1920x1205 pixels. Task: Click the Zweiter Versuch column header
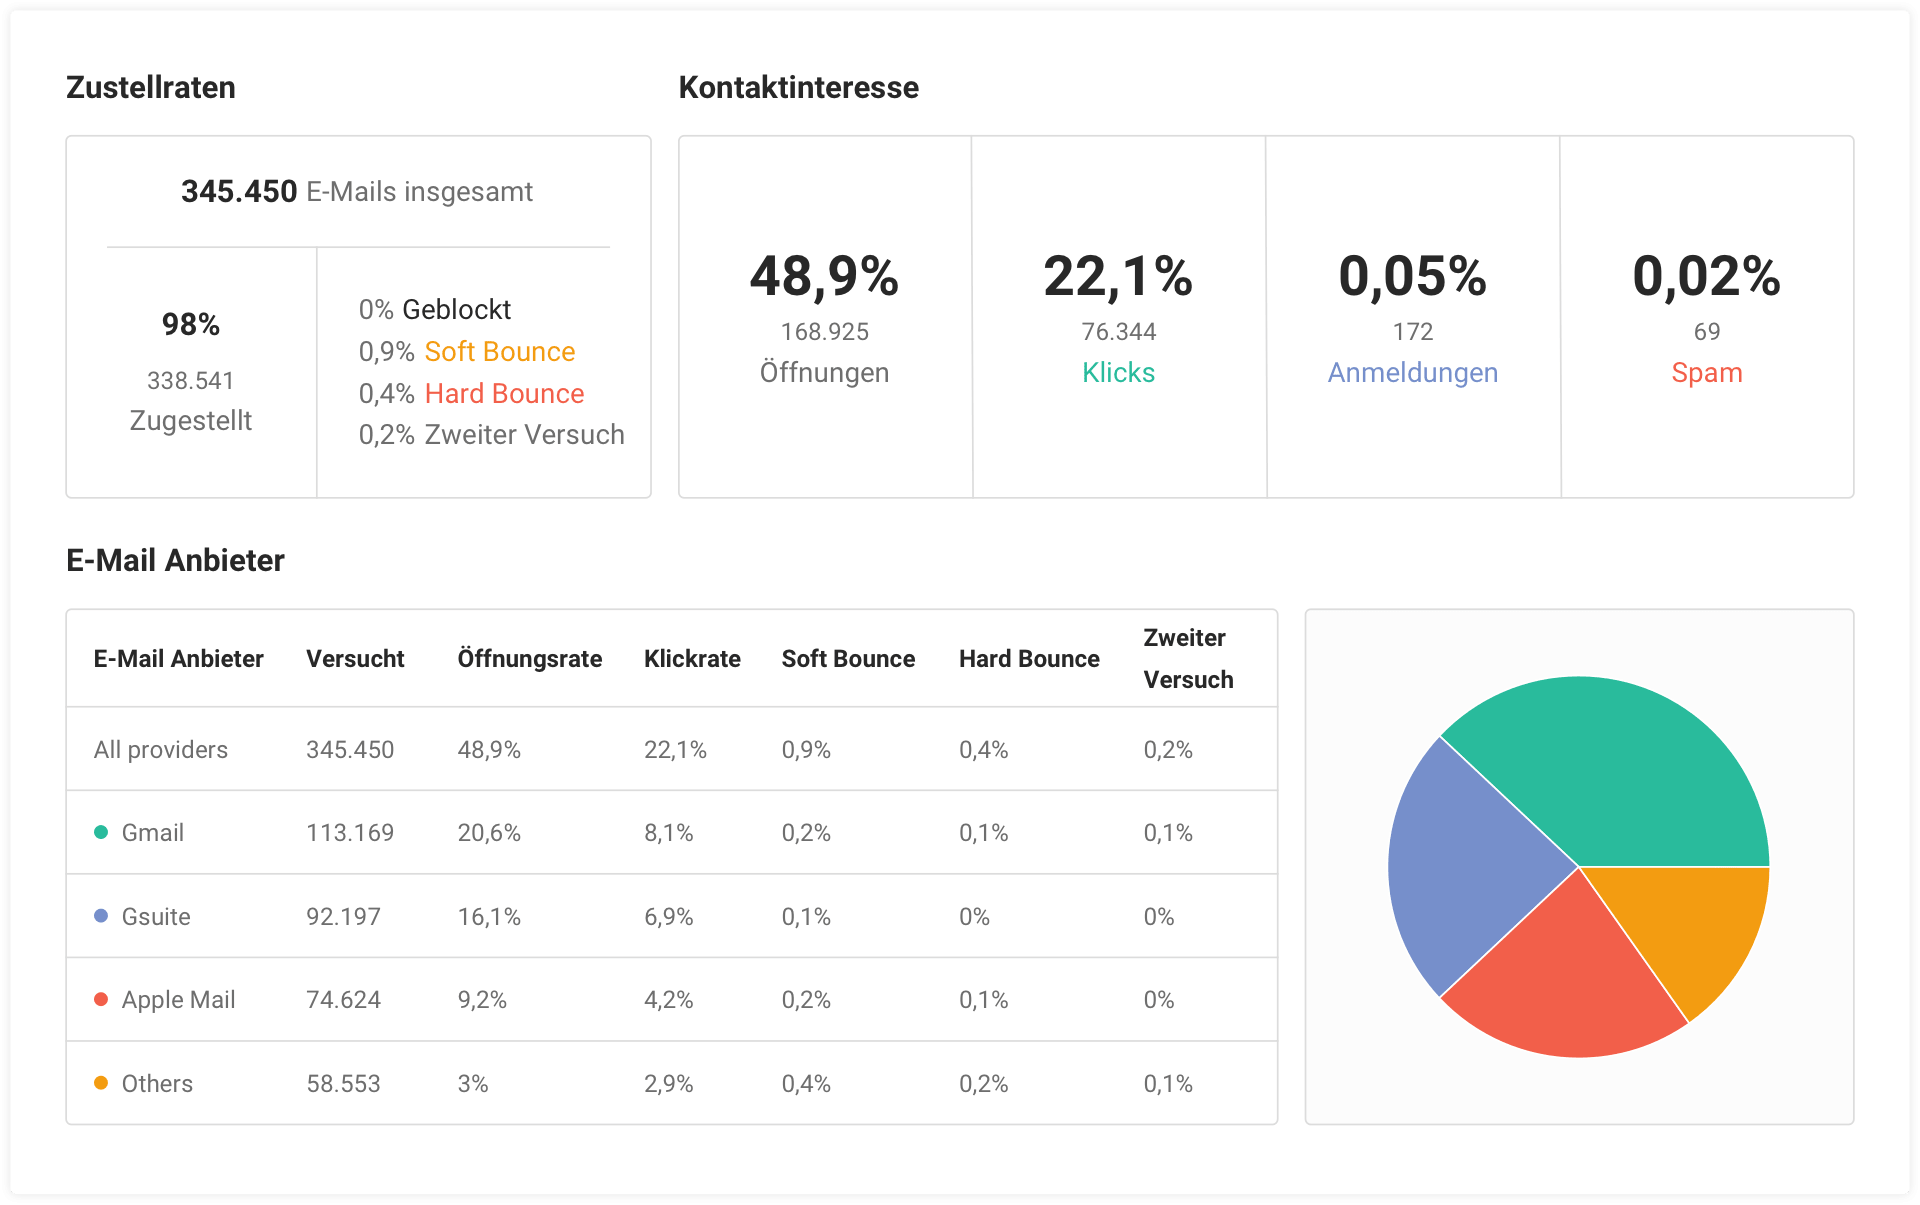coord(1188,659)
